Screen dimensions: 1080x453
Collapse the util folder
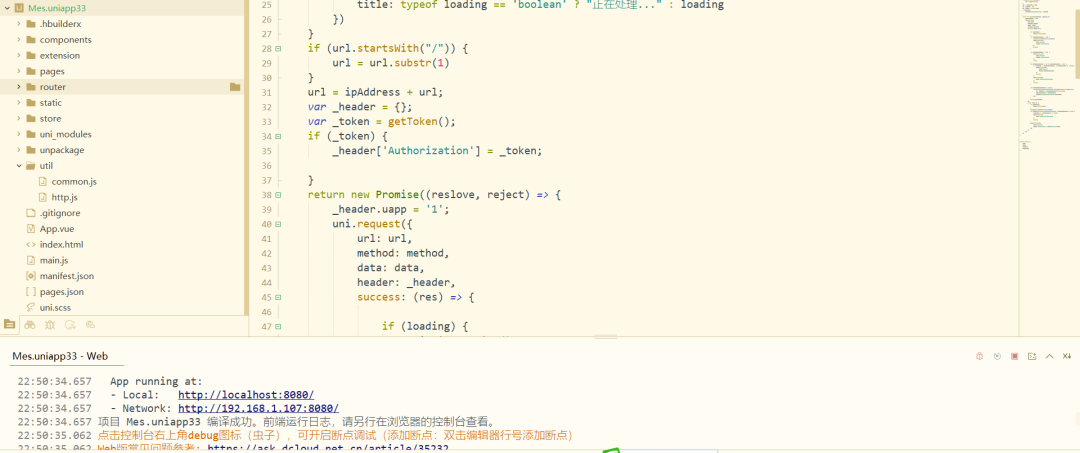coord(19,166)
